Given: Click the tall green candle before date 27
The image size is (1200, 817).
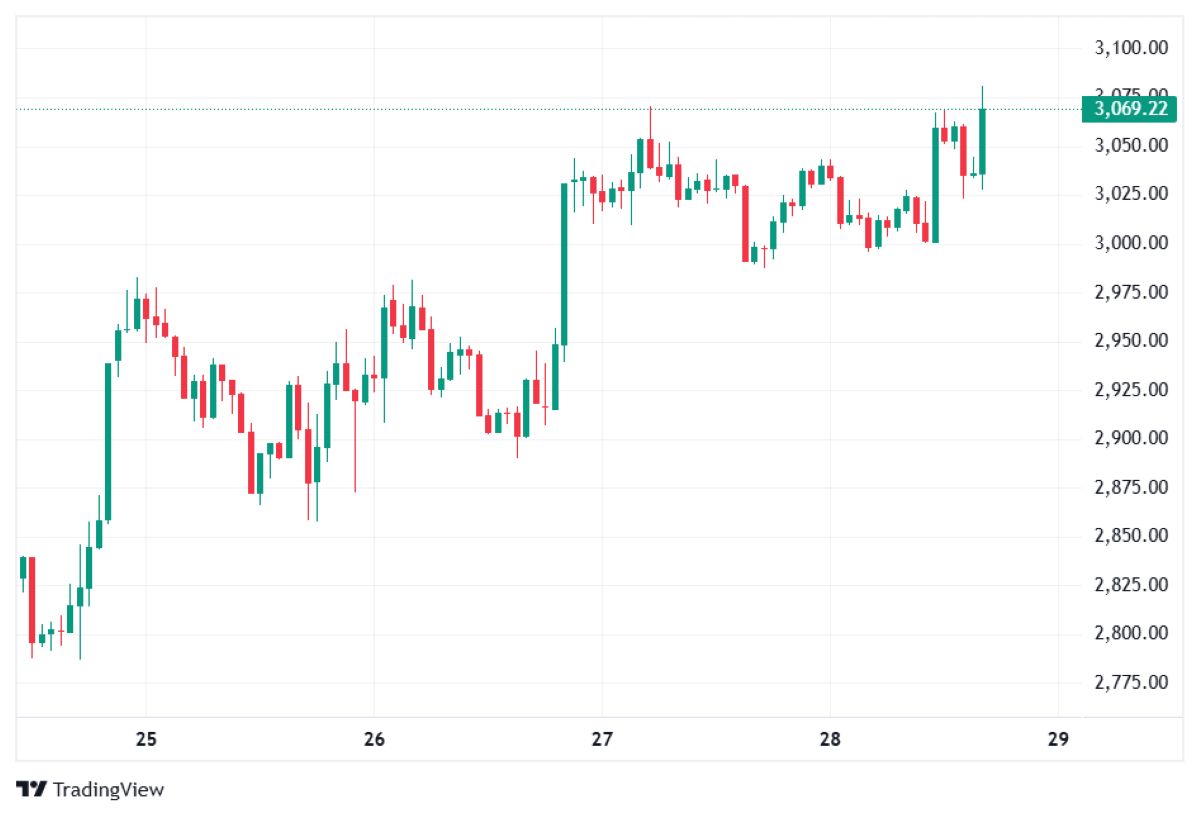Looking at the screenshot, I should click(564, 264).
